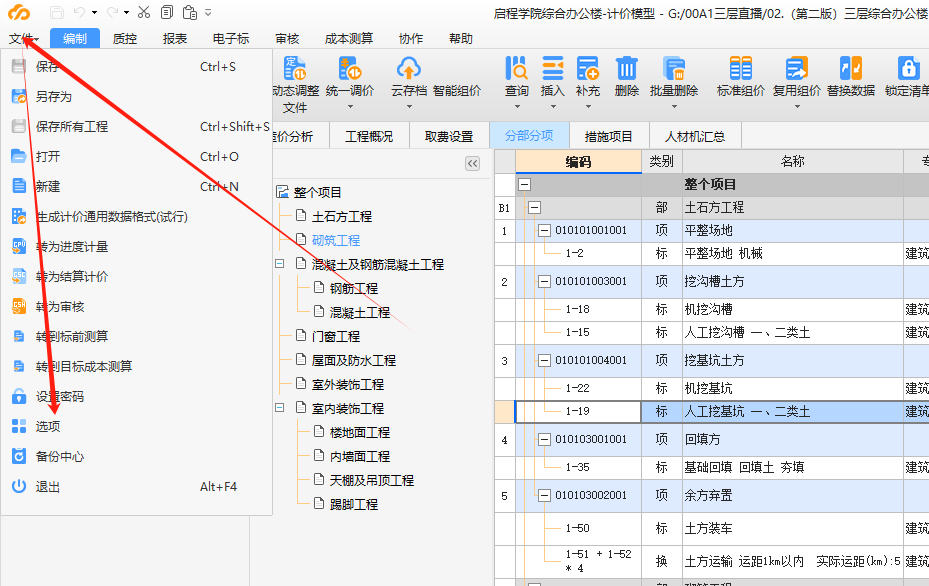The image size is (929, 586).
Task: Choose 退出 in the file menu
Action: pyautogui.click(x=136, y=487)
